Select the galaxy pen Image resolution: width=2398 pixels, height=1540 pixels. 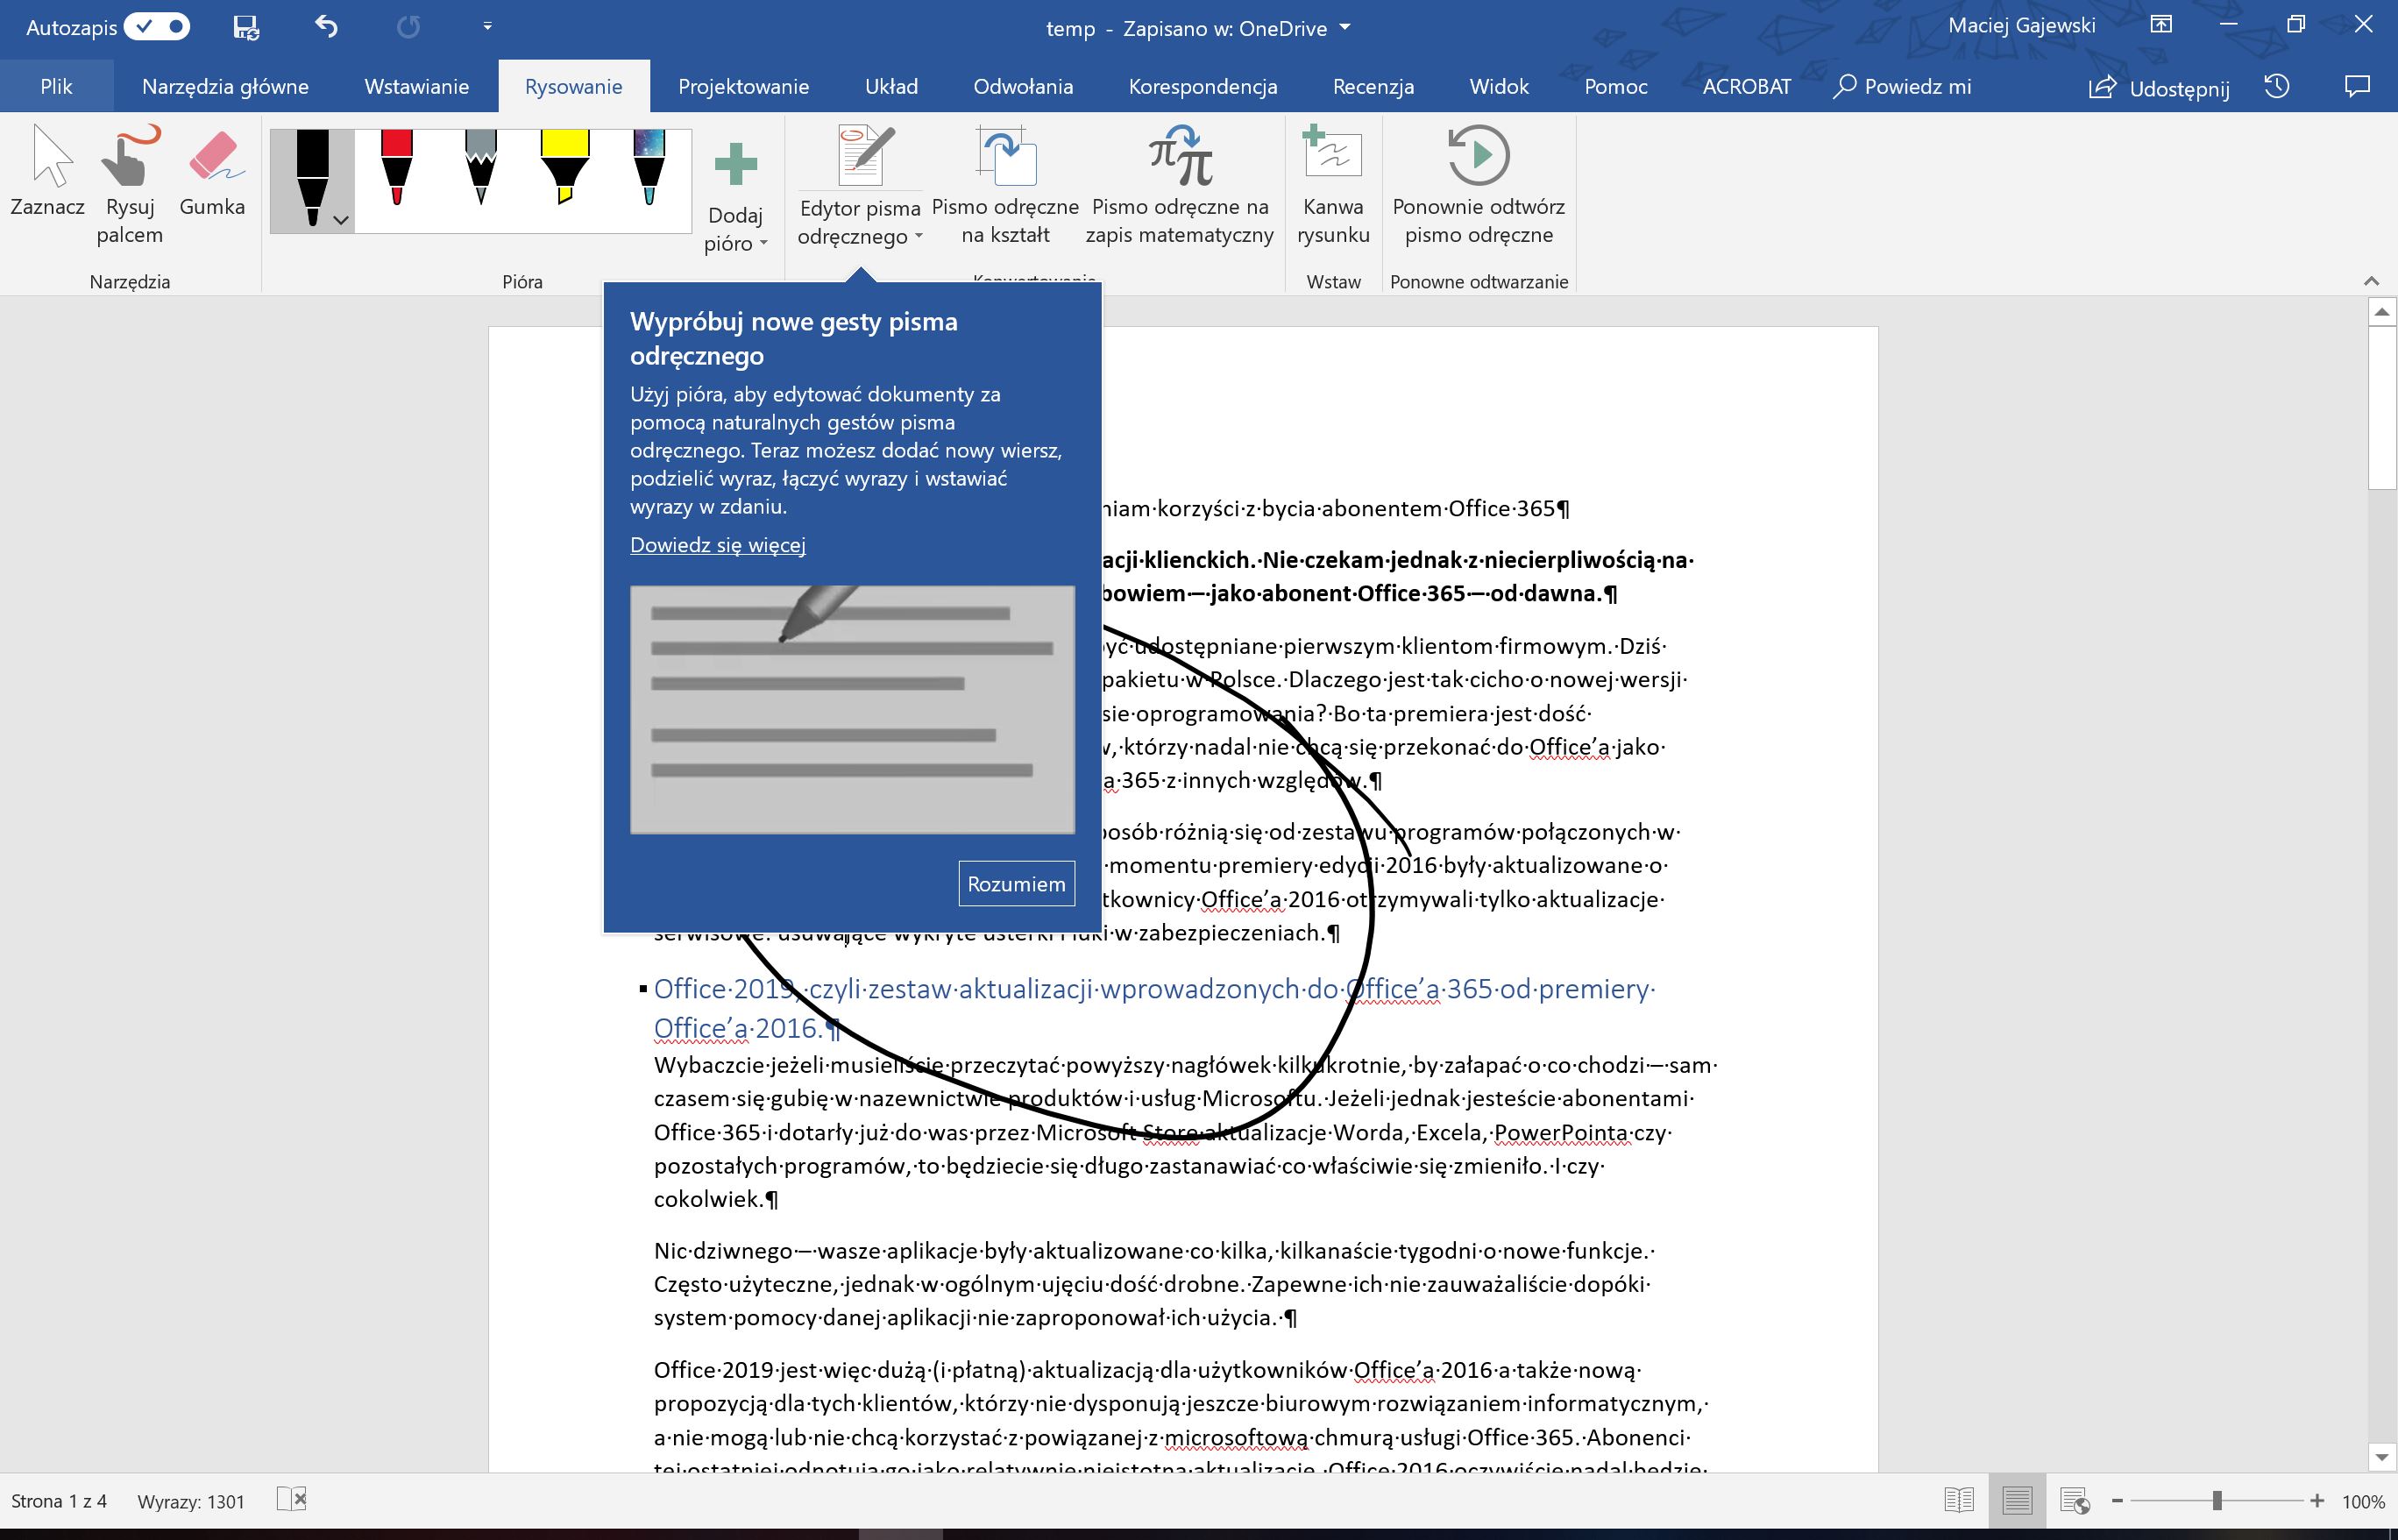point(649,167)
